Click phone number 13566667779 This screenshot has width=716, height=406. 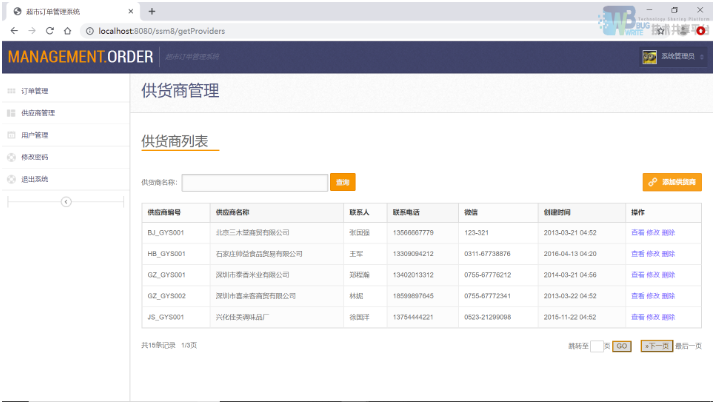(x=413, y=232)
